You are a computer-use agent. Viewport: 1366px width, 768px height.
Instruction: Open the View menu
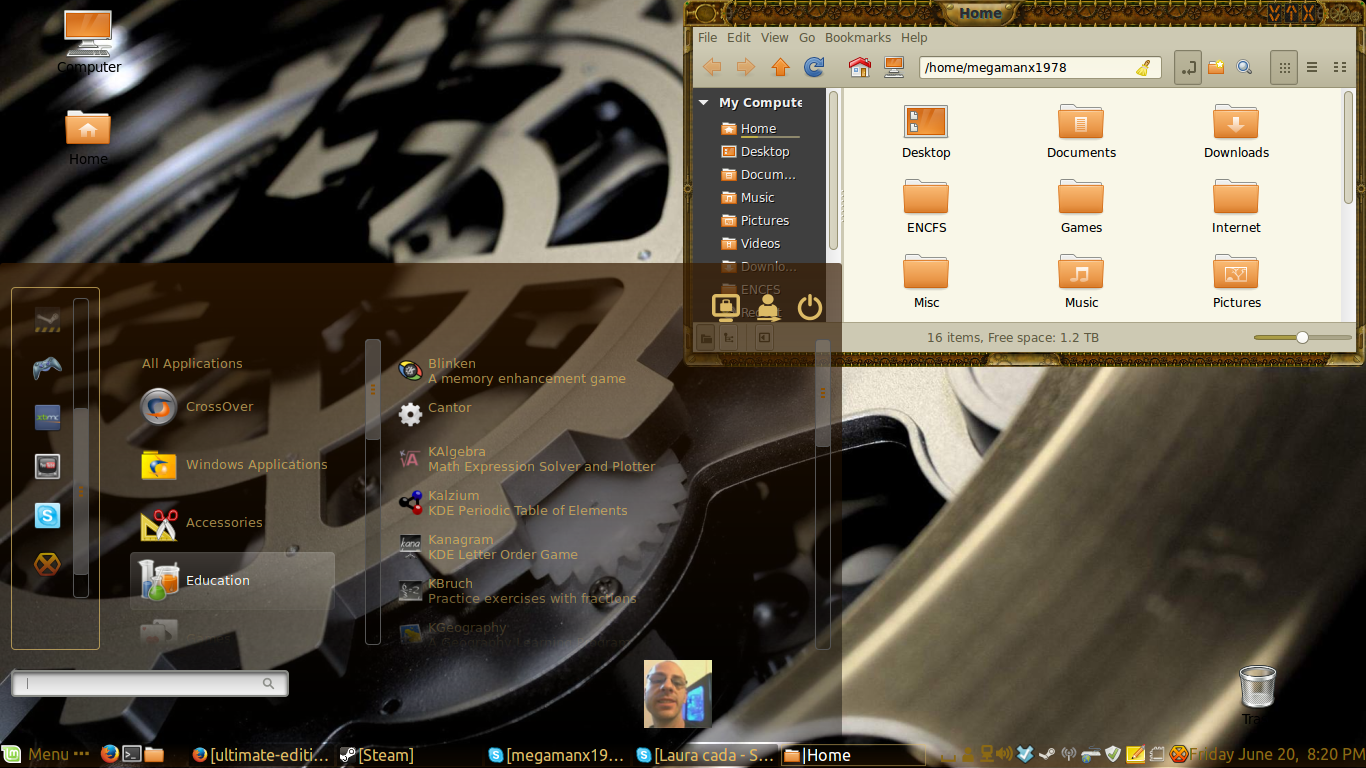[x=775, y=38]
